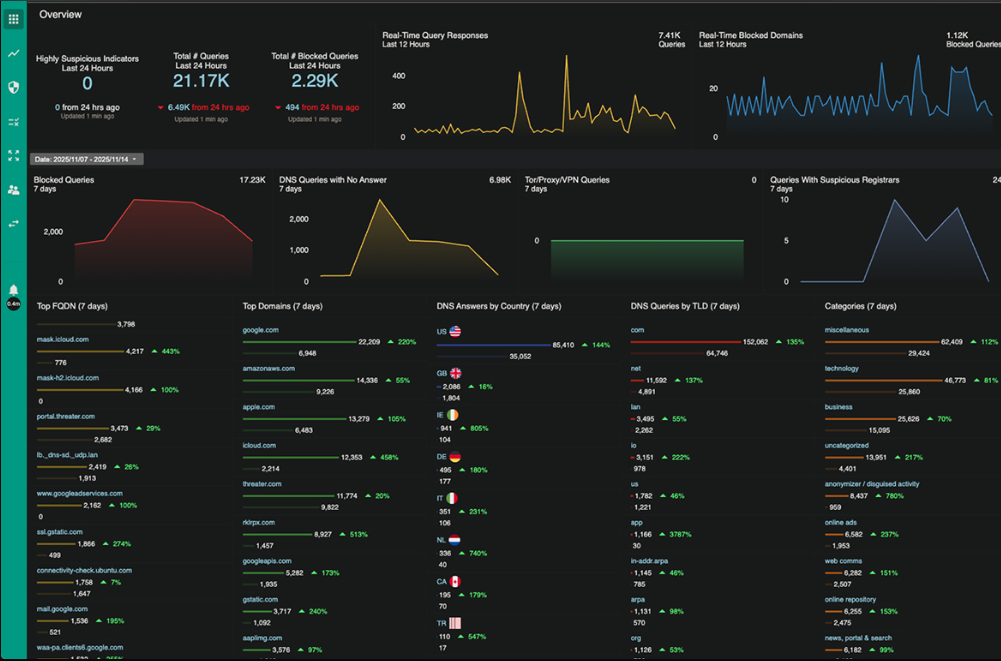This screenshot has width=1001, height=661.
Task: Click the German flag next to DE
Action: point(455,457)
